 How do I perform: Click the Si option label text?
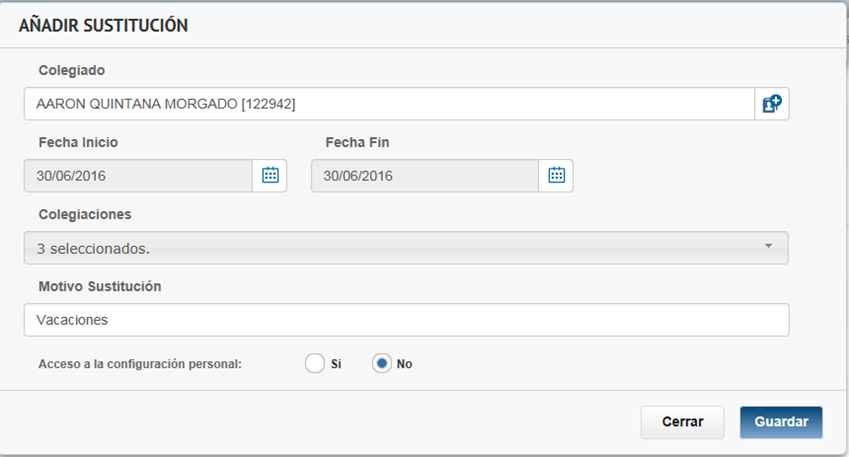pos(336,364)
